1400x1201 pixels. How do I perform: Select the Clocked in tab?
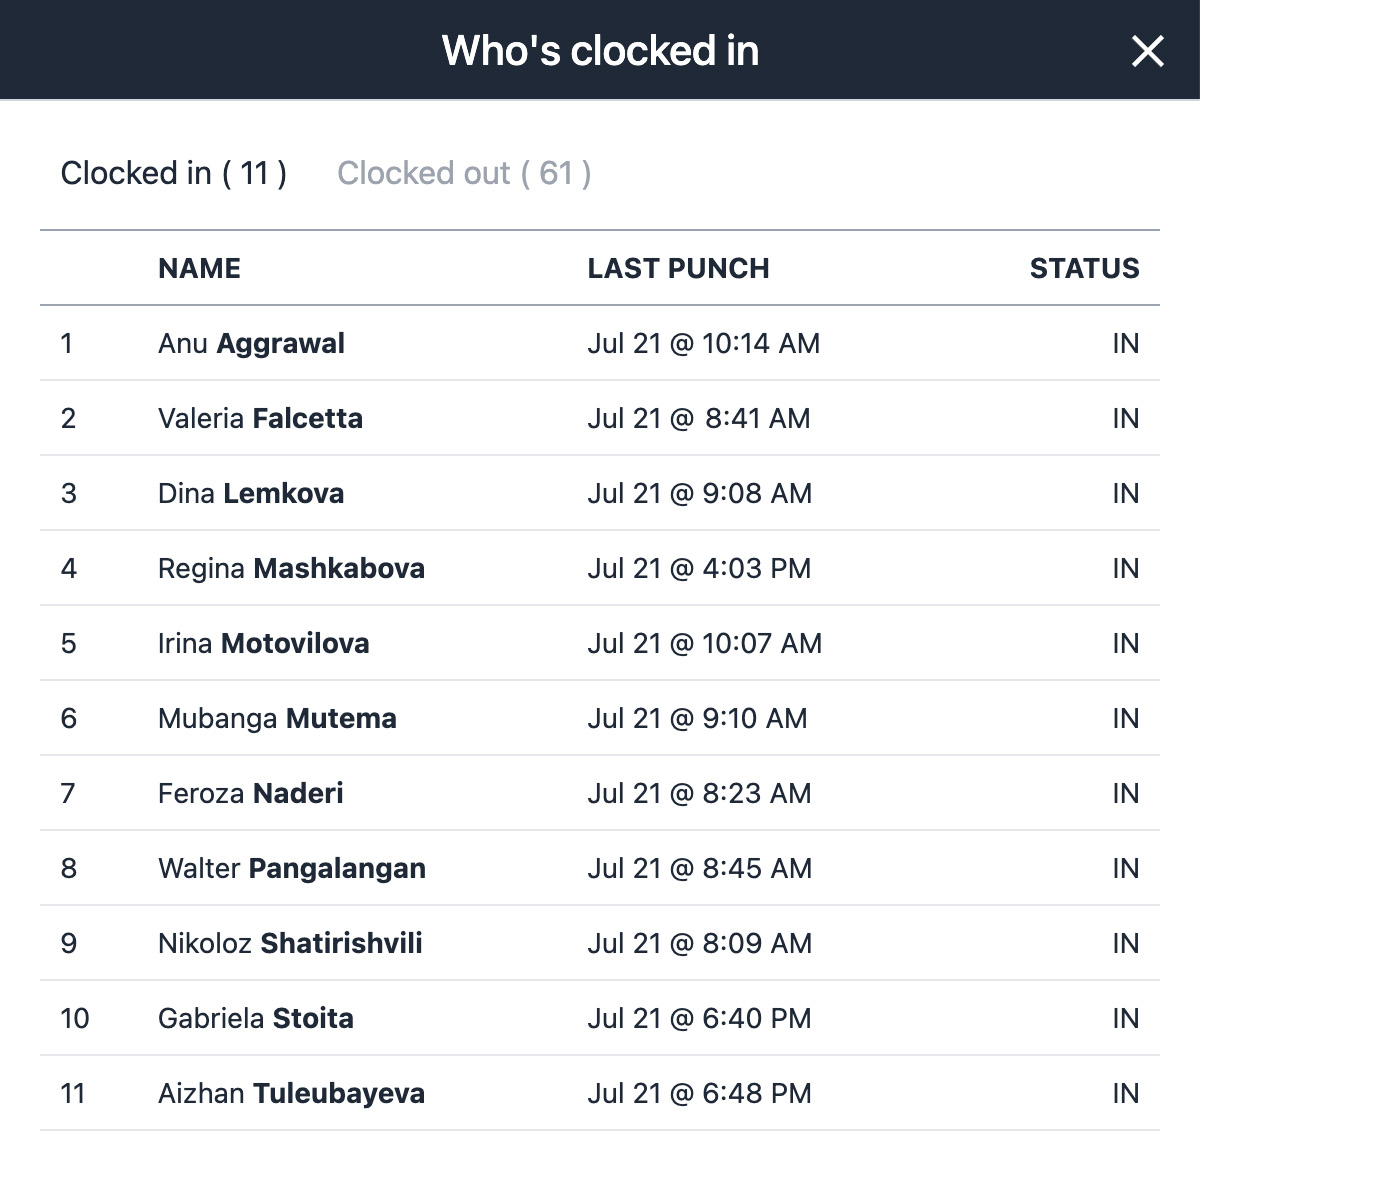[174, 173]
